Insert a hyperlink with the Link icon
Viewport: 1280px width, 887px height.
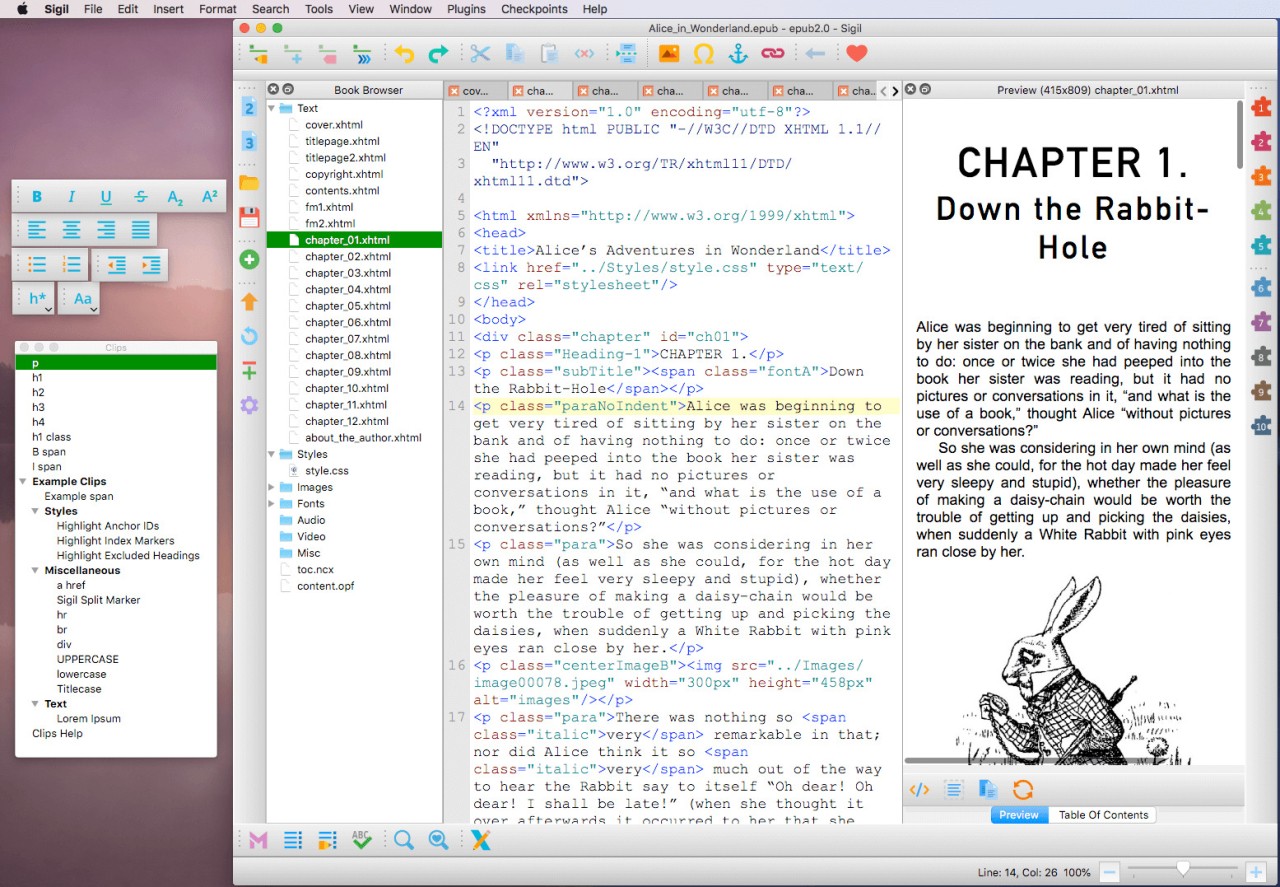pyautogui.click(x=772, y=53)
